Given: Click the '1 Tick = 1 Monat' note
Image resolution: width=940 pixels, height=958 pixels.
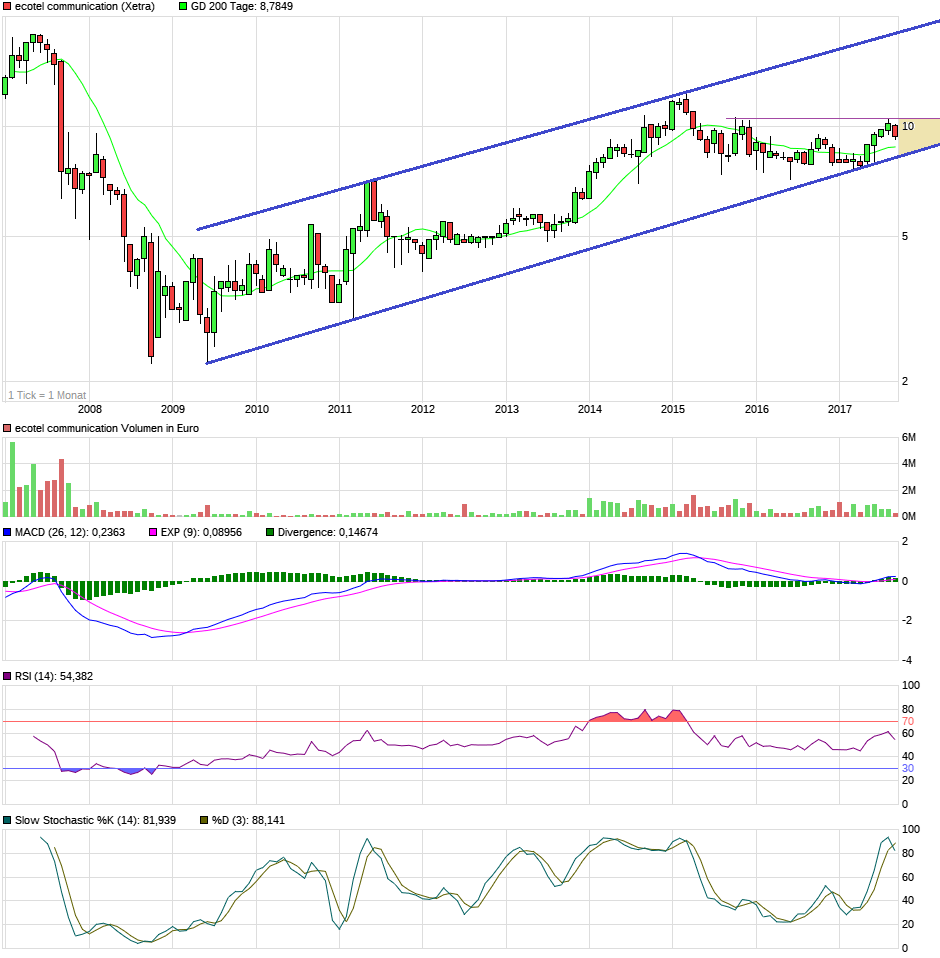Looking at the screenshot, I should click(x=47, y=395).
